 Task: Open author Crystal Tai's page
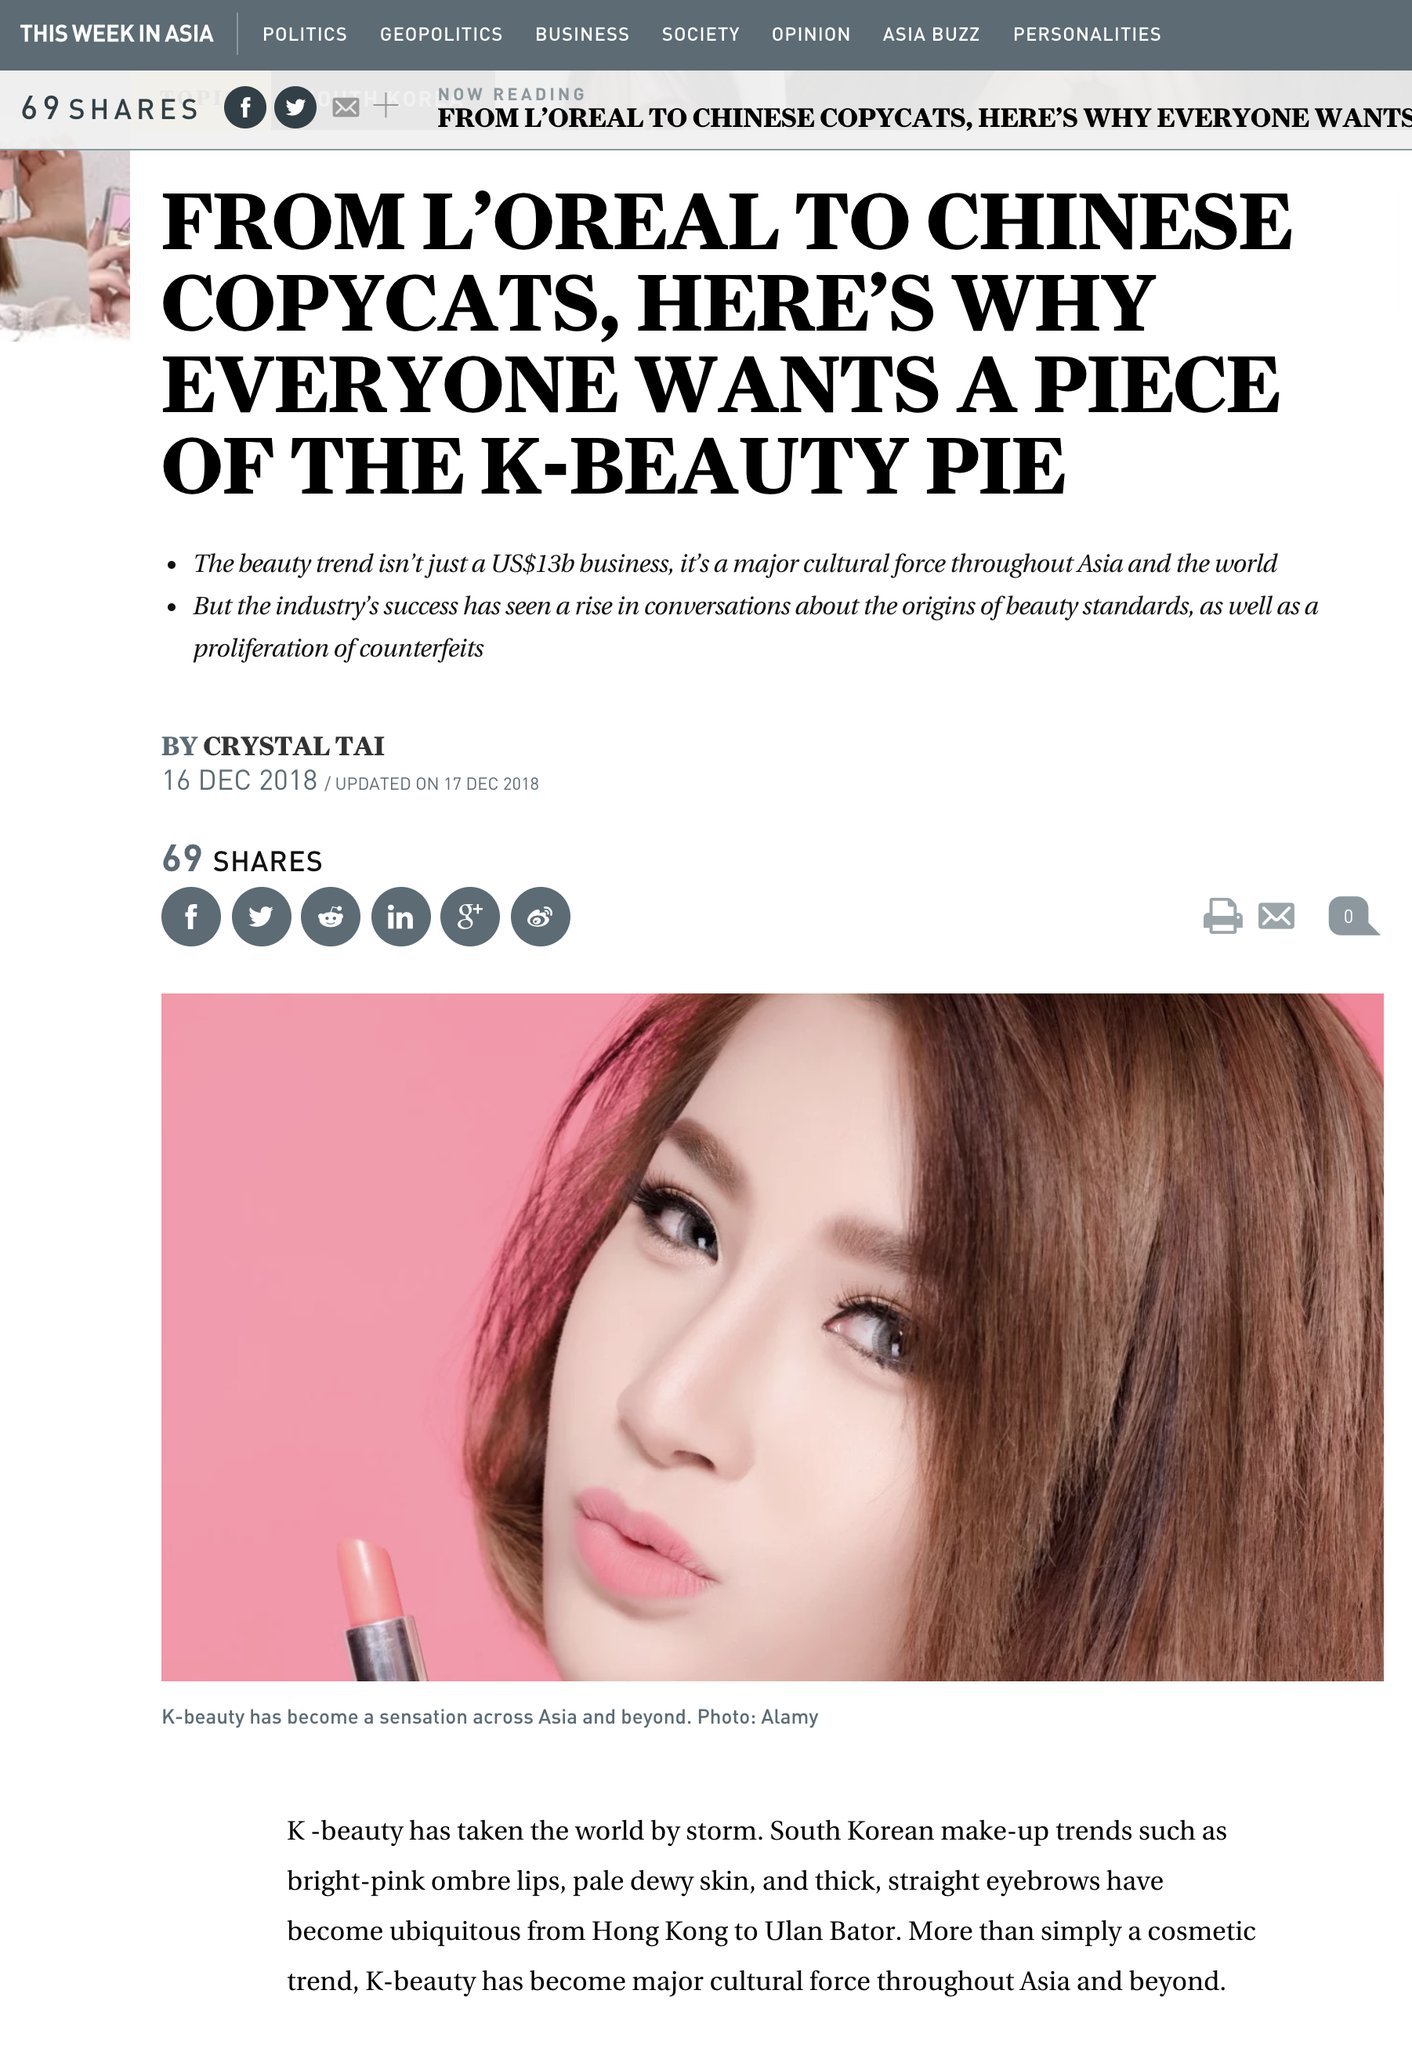pos(294,746)
